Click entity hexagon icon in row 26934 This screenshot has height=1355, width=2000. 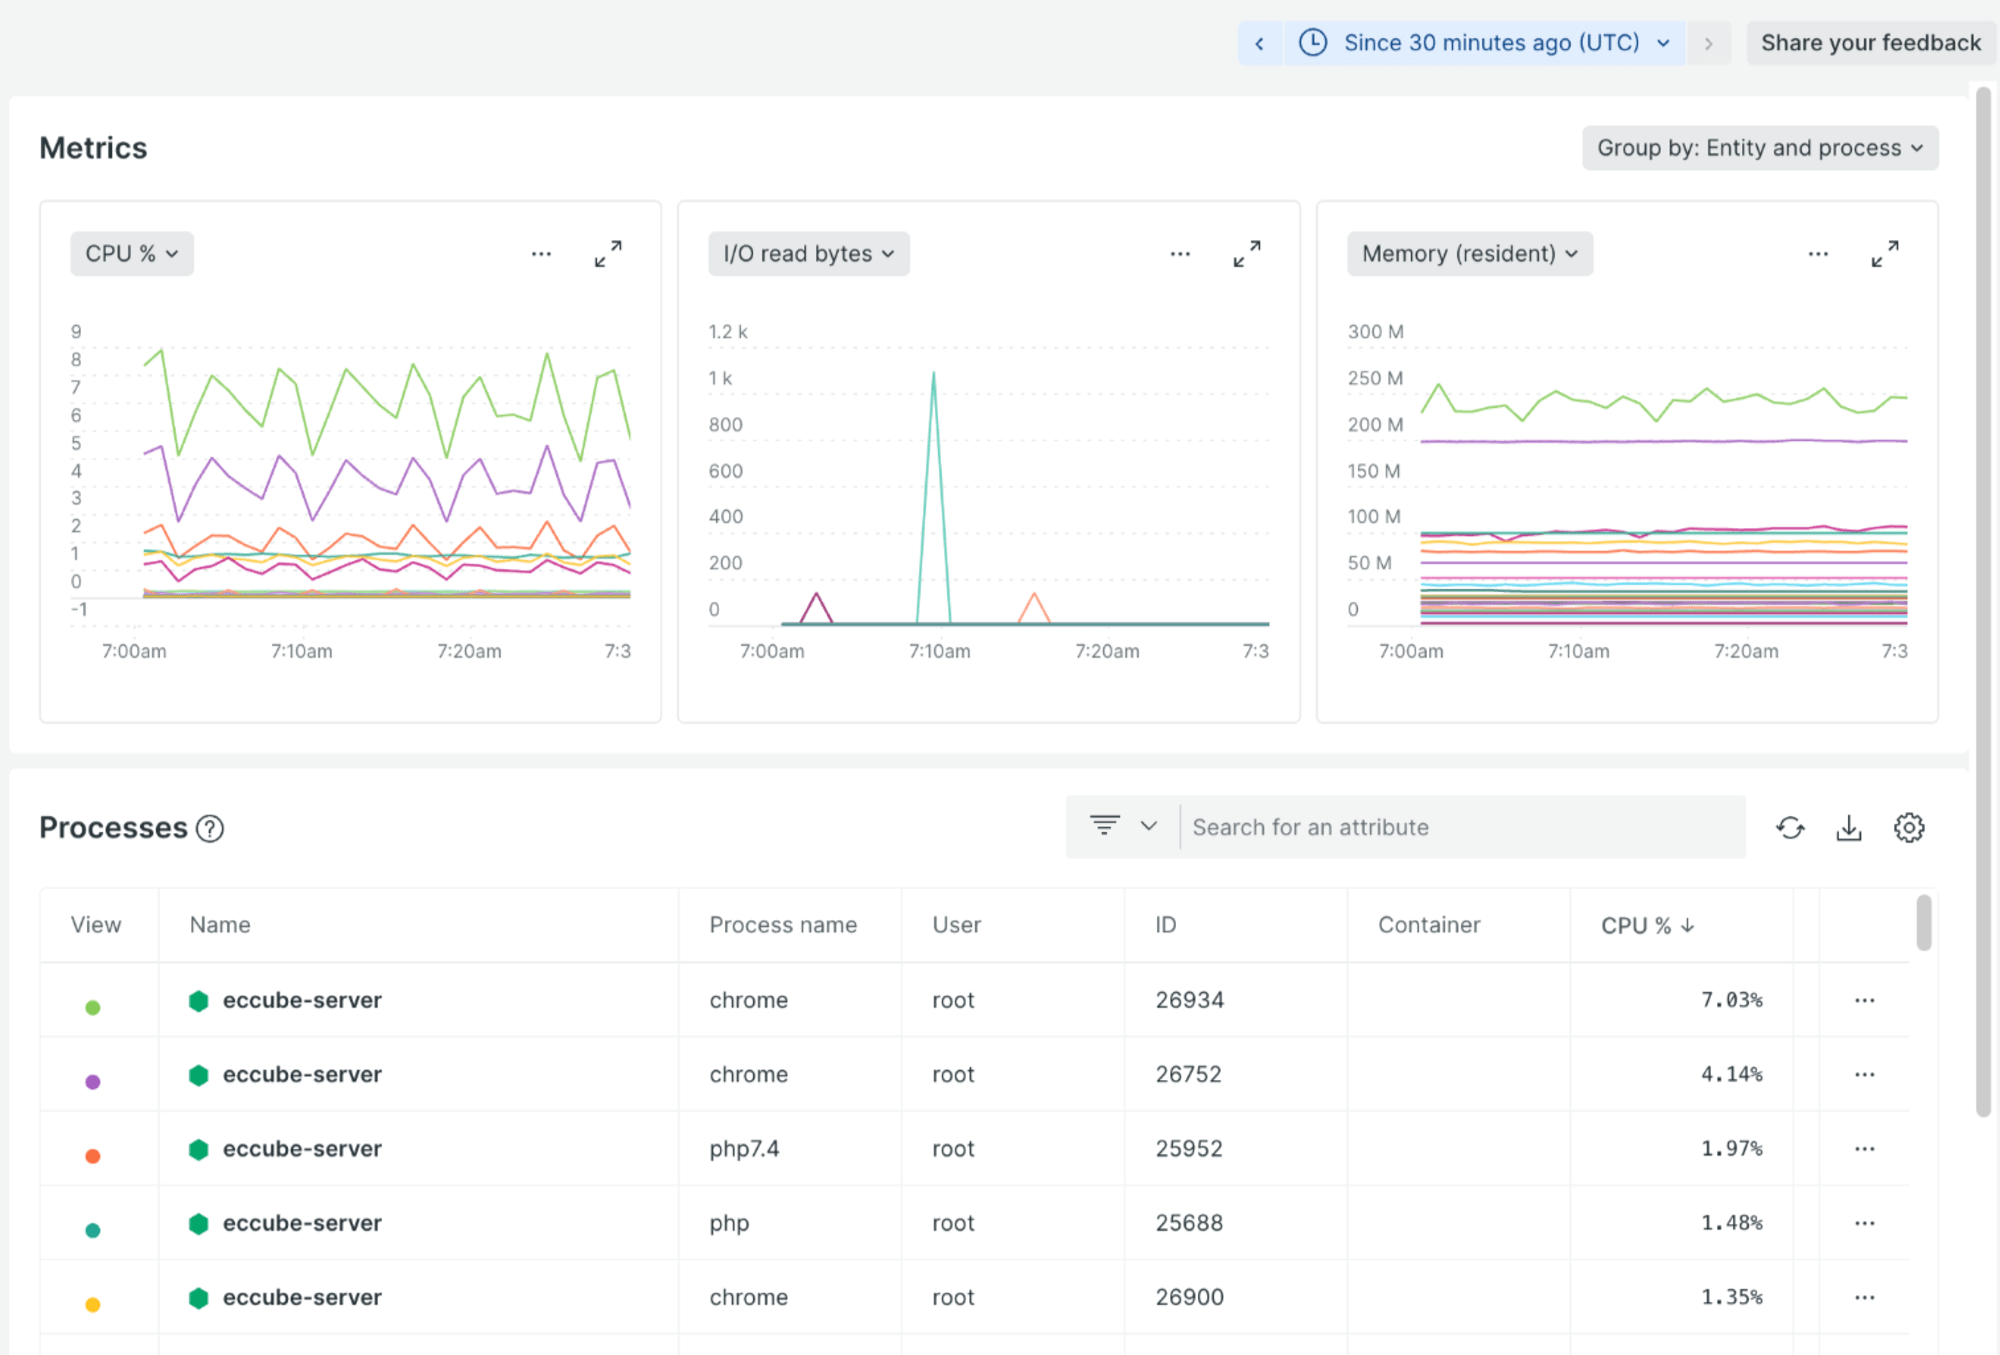[x=199, y=1001]
